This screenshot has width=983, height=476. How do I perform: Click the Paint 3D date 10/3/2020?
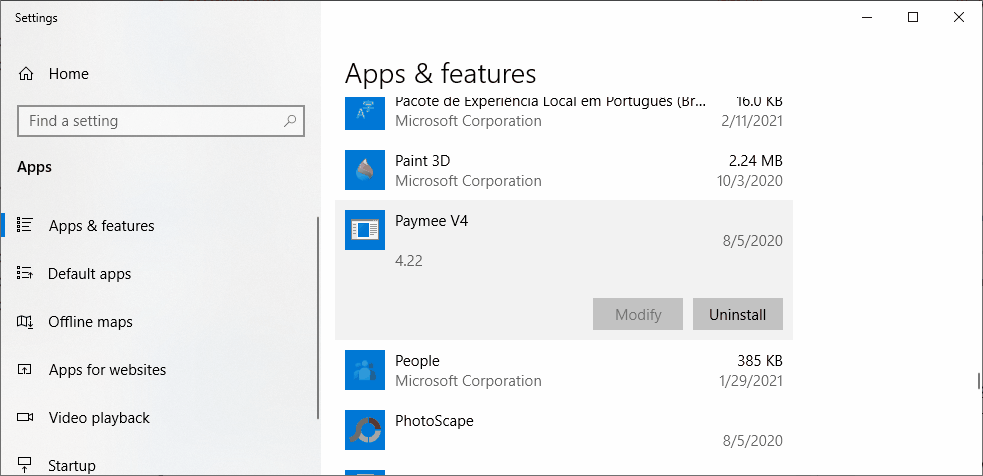[x=750, y=181]
